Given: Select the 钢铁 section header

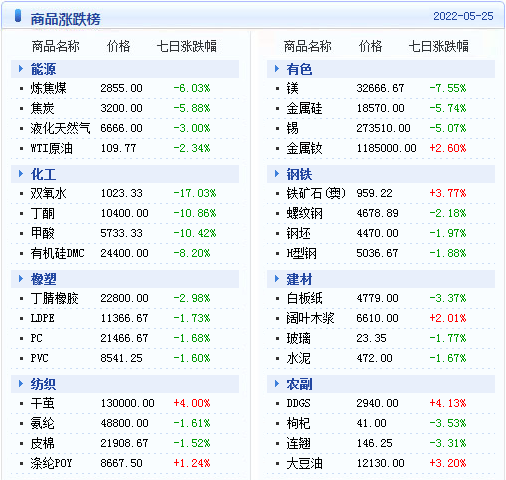Looking at the screenshot, I should [x=299, y=174].
